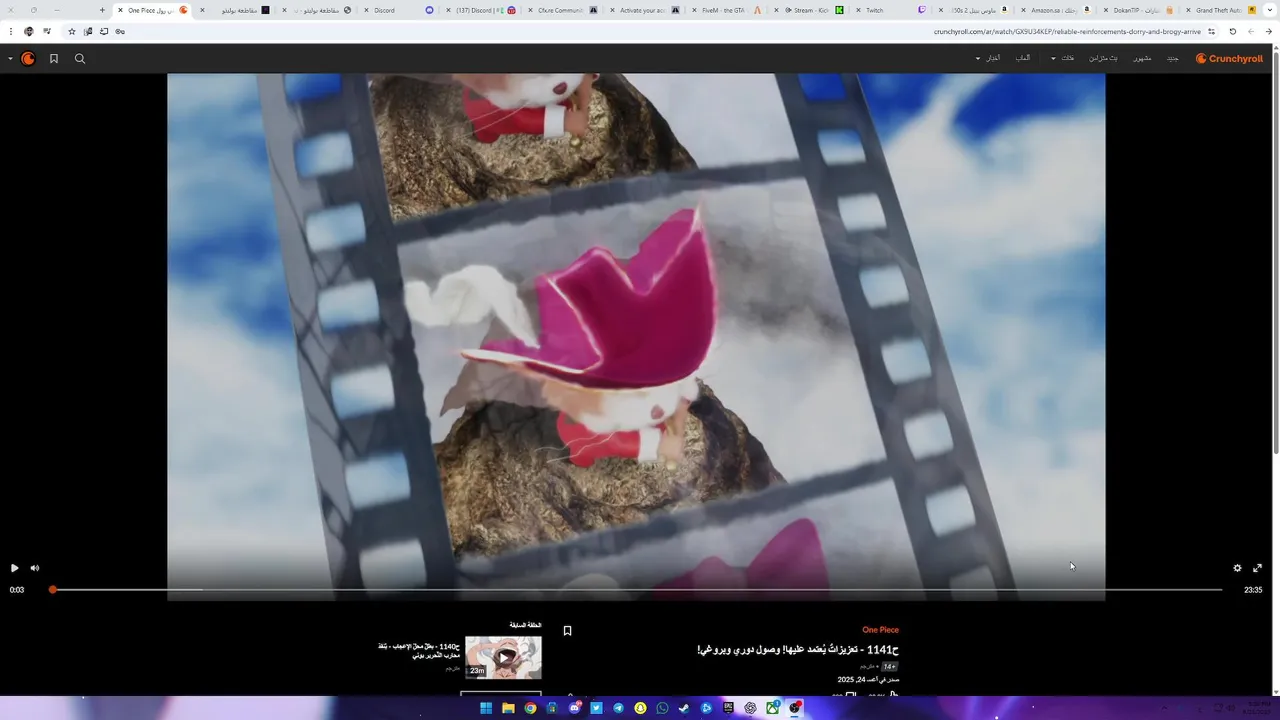Screen dimensions: 1280x720
Task: Open ChatGPT from the taskbar
Action: click(x=750, y=708)
